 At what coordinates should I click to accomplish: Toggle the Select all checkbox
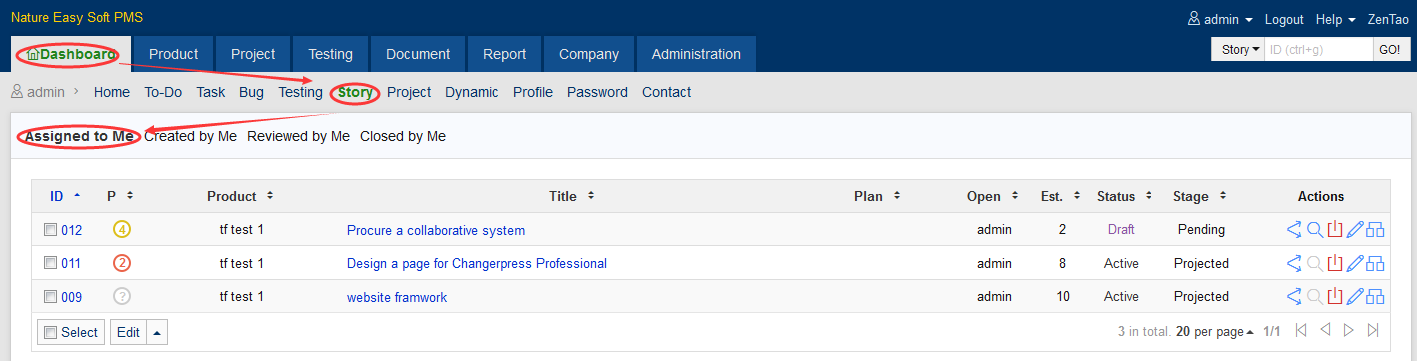51,332
